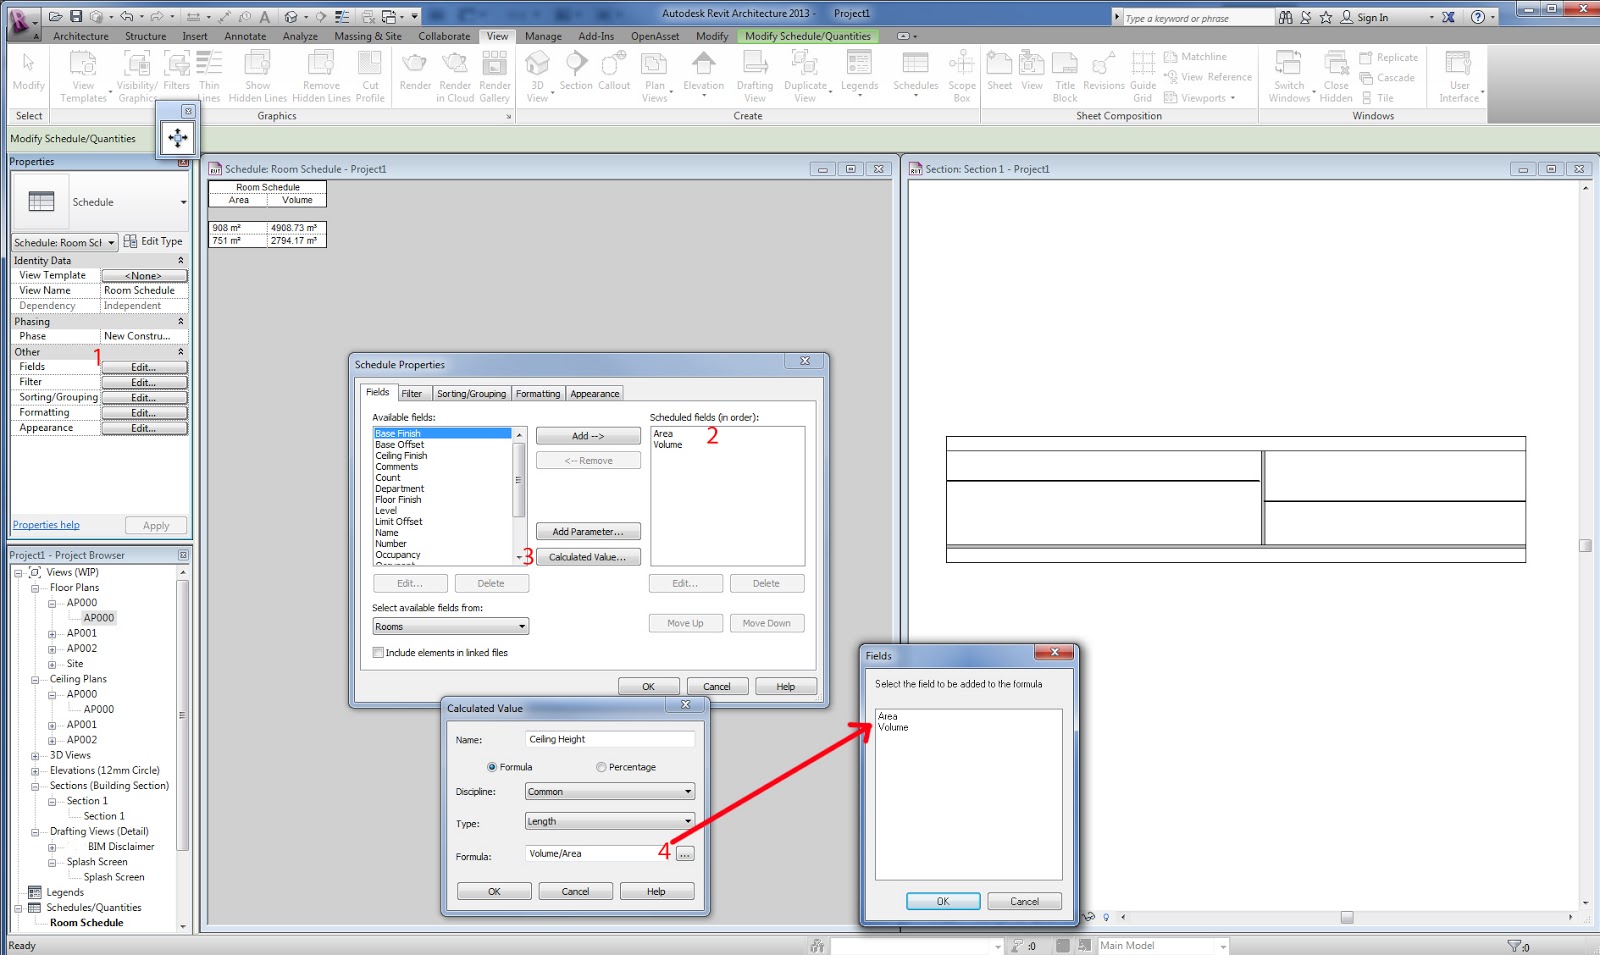
Task: Click the Properties help link
Action: coord(45,524)
